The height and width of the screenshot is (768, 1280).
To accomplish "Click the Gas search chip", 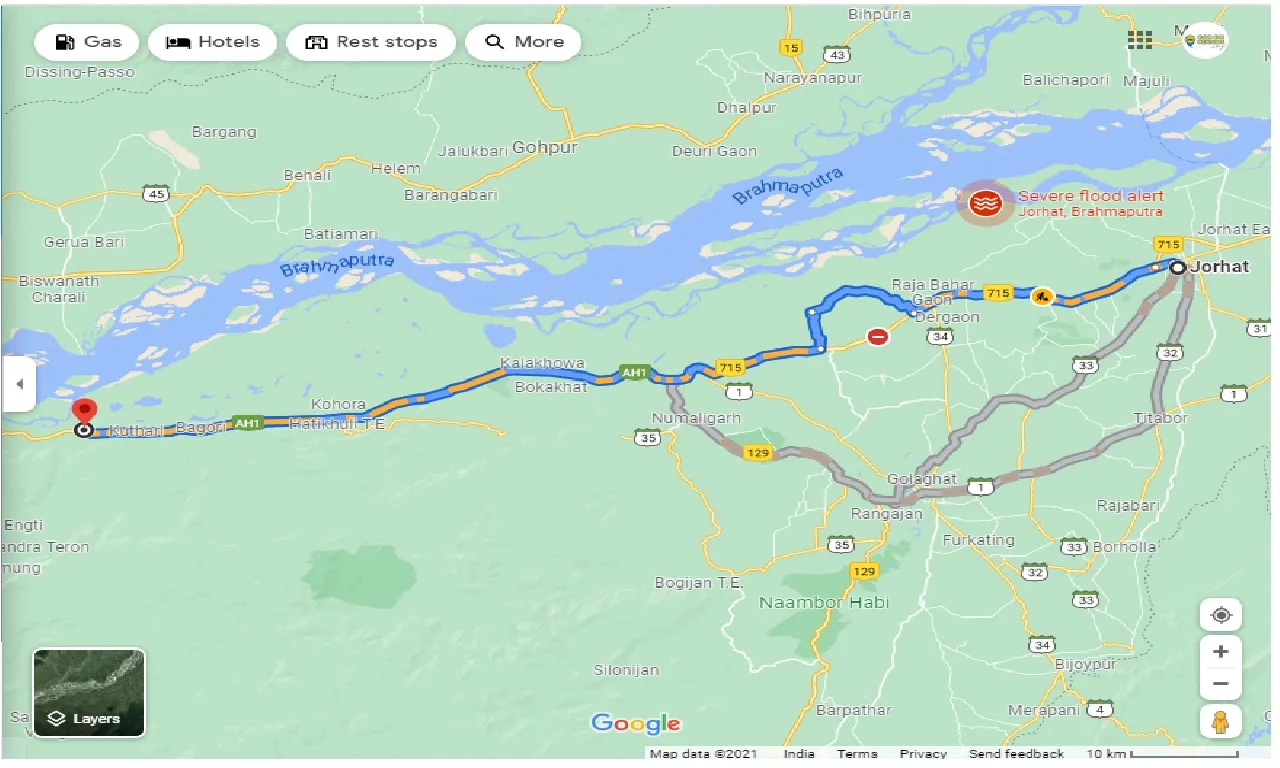I will [x=87, y=42].
